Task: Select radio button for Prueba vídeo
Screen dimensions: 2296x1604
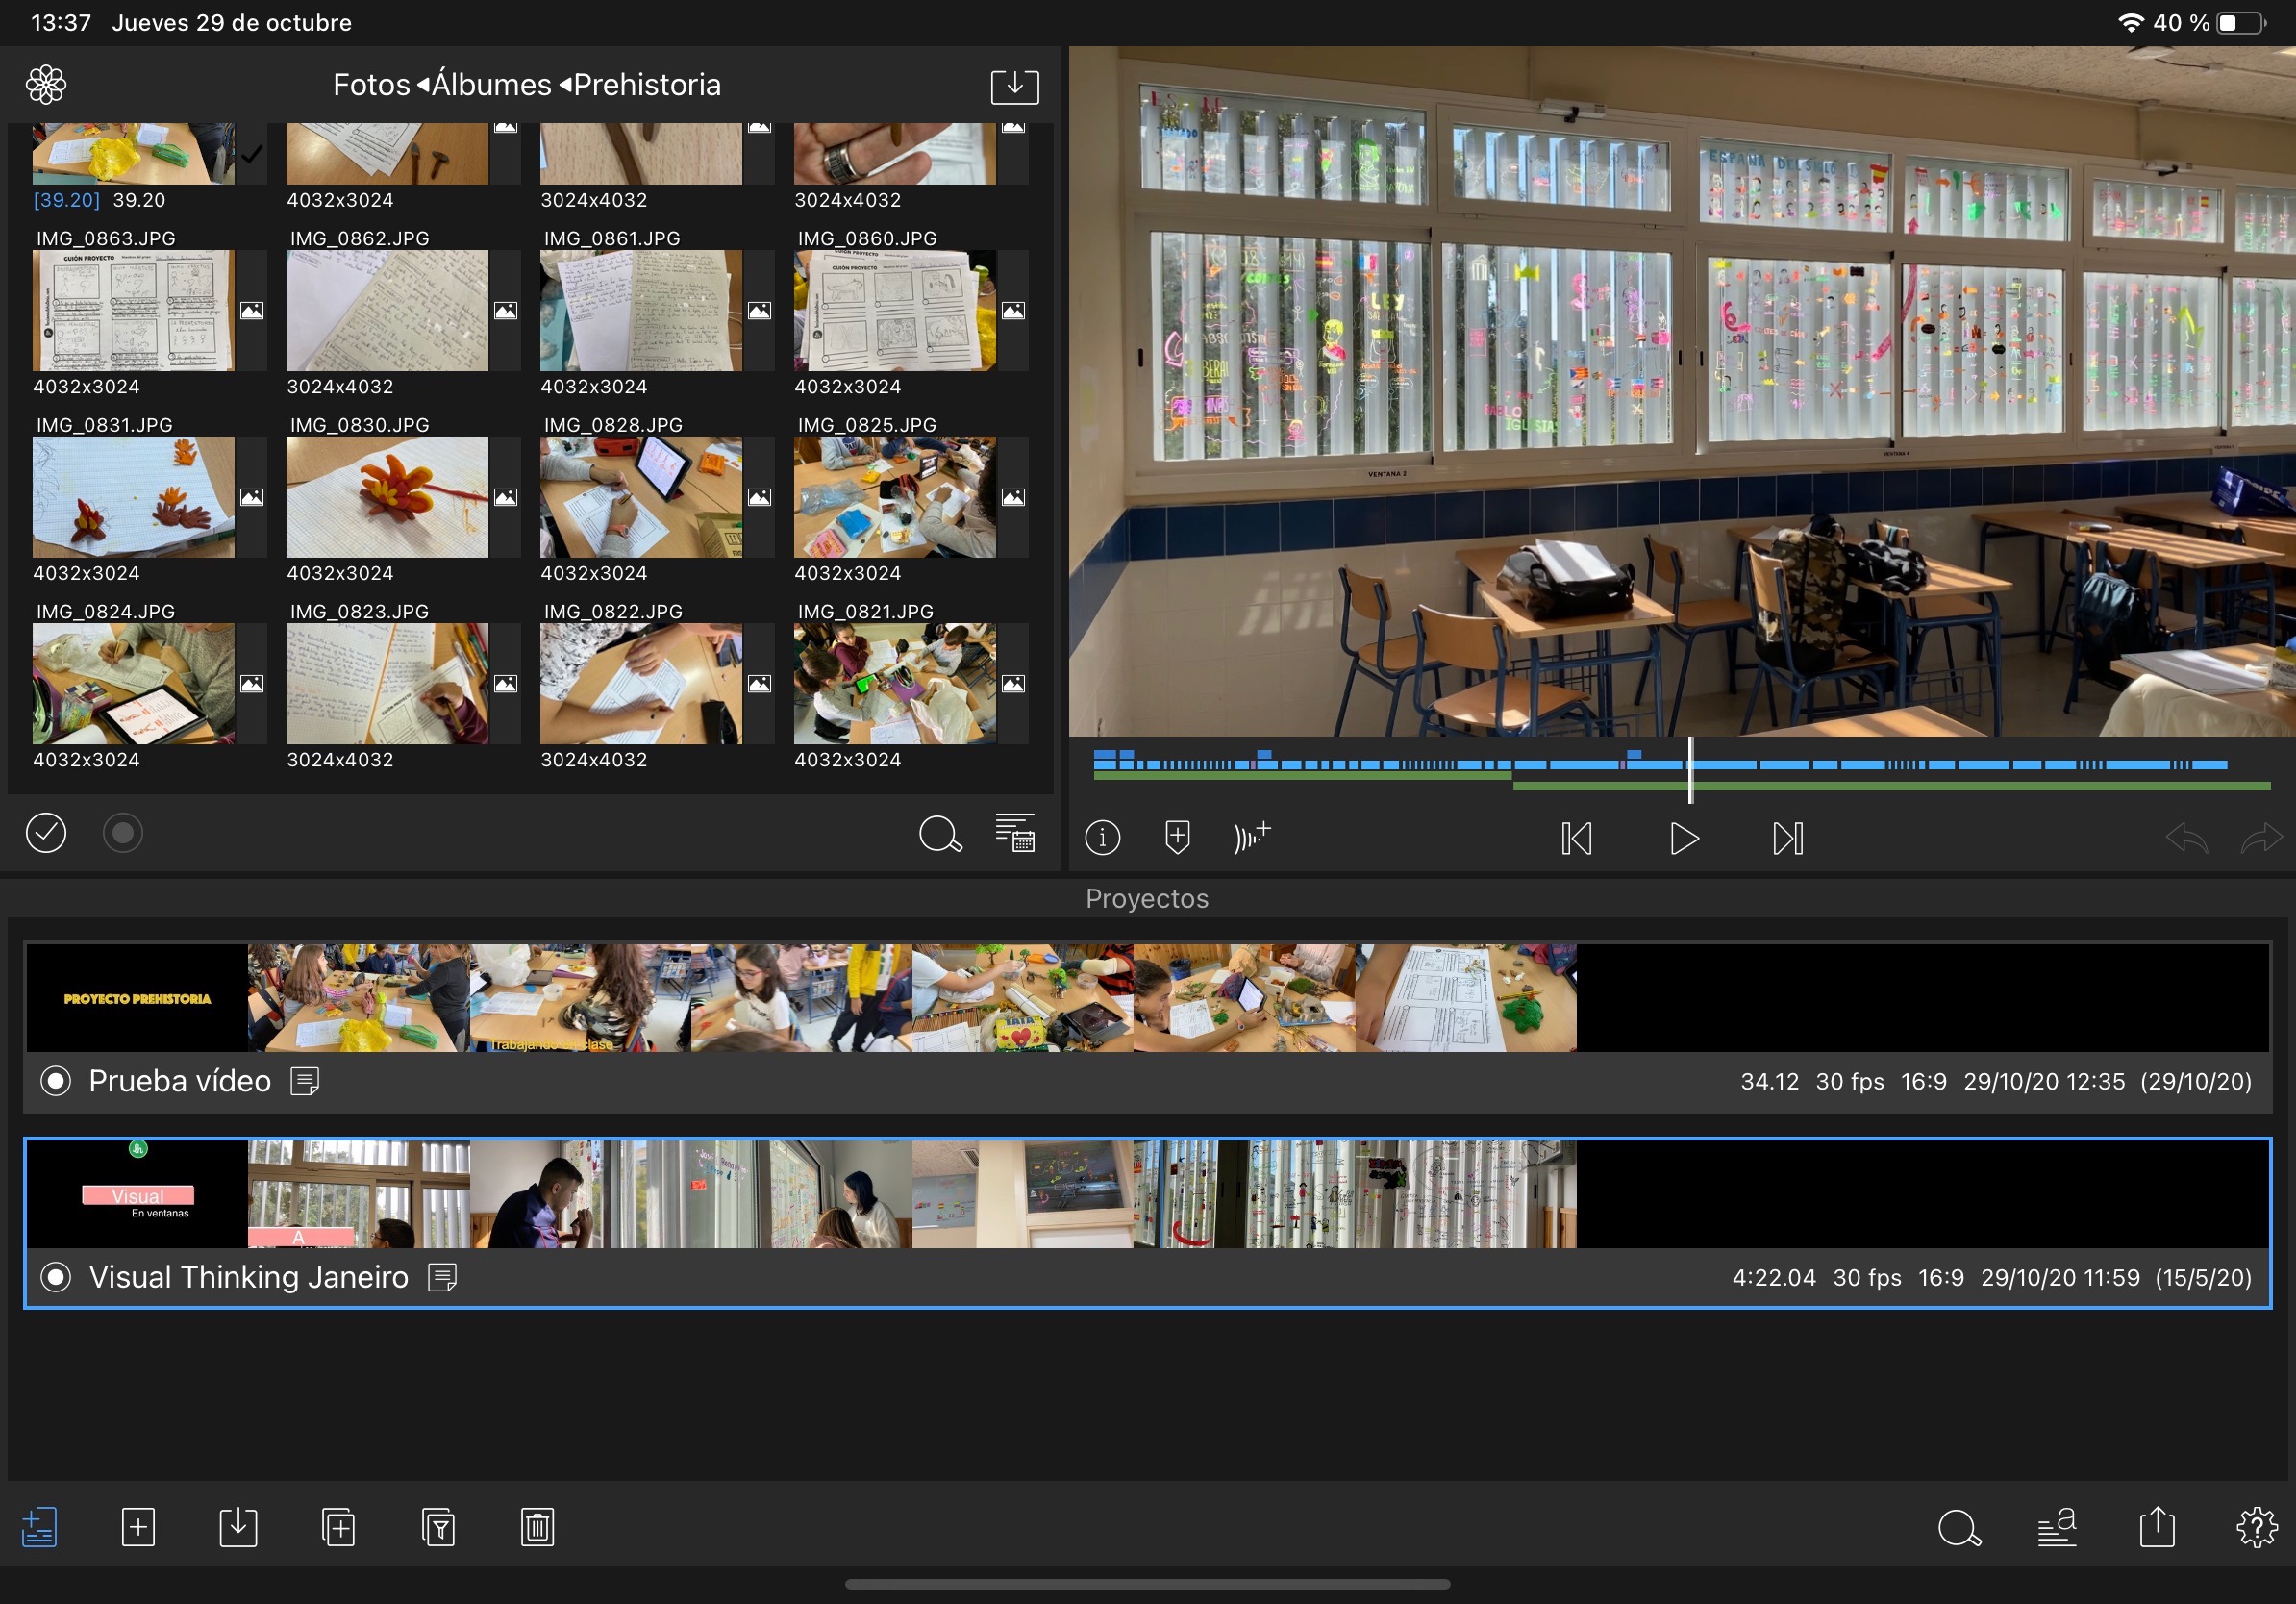Action: 56,1081
